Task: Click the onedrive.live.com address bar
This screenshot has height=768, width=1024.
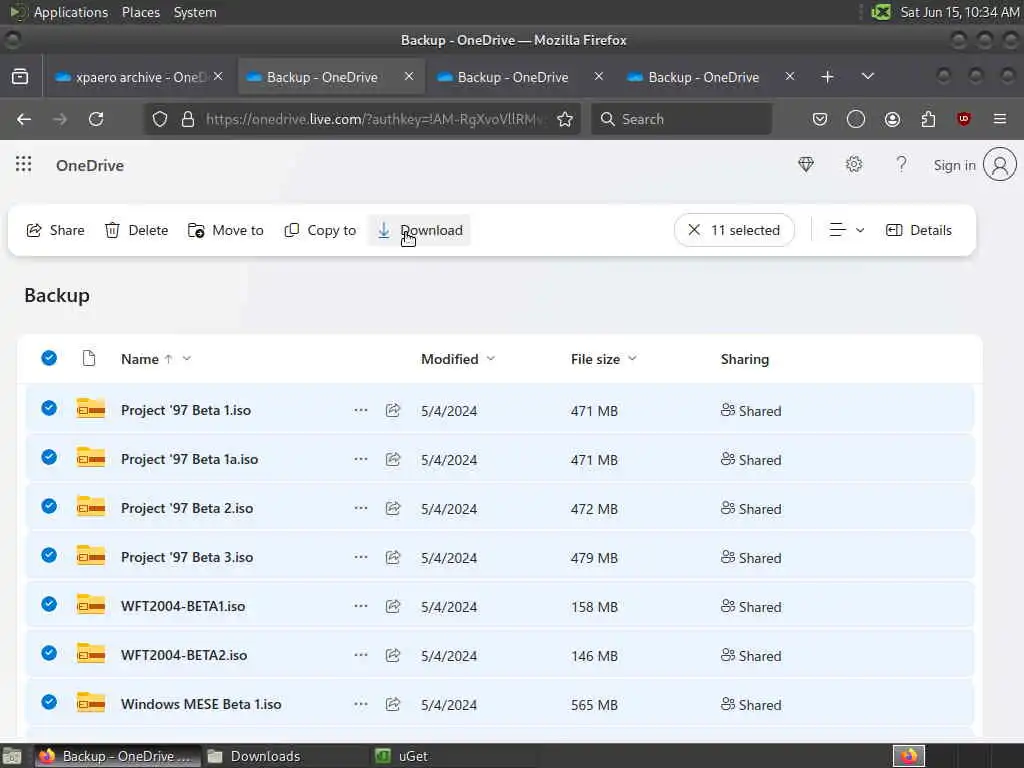Action: coord(373,119)
